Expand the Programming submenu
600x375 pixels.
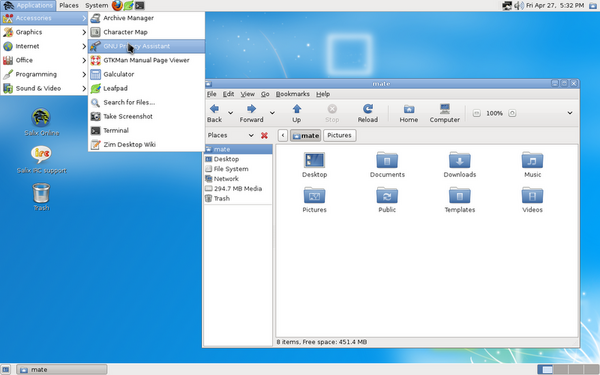44,74
